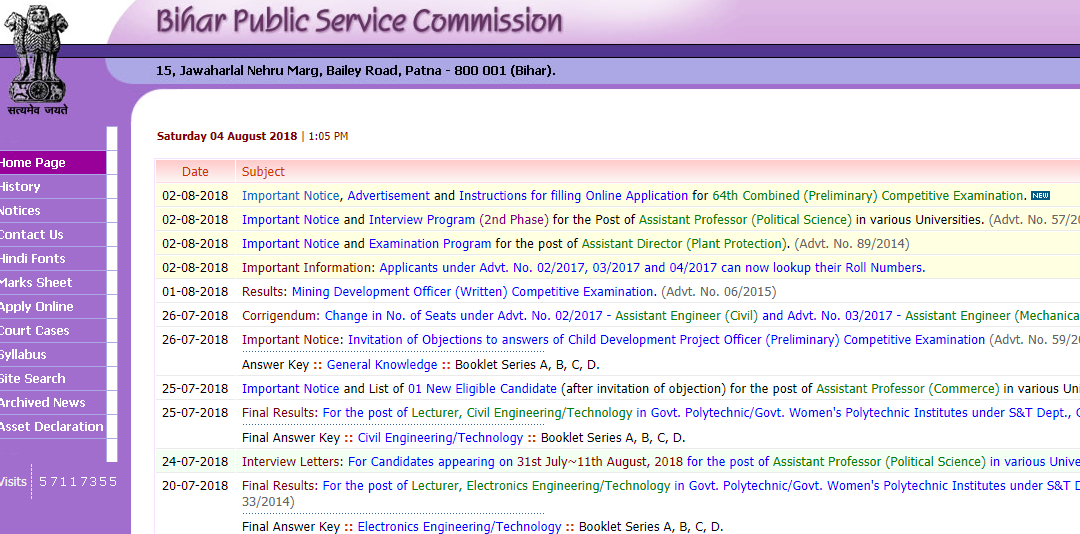Open the Advertisement link for 64th Combined exam
Screen dimensions: 1080x534
click(388, 196)
